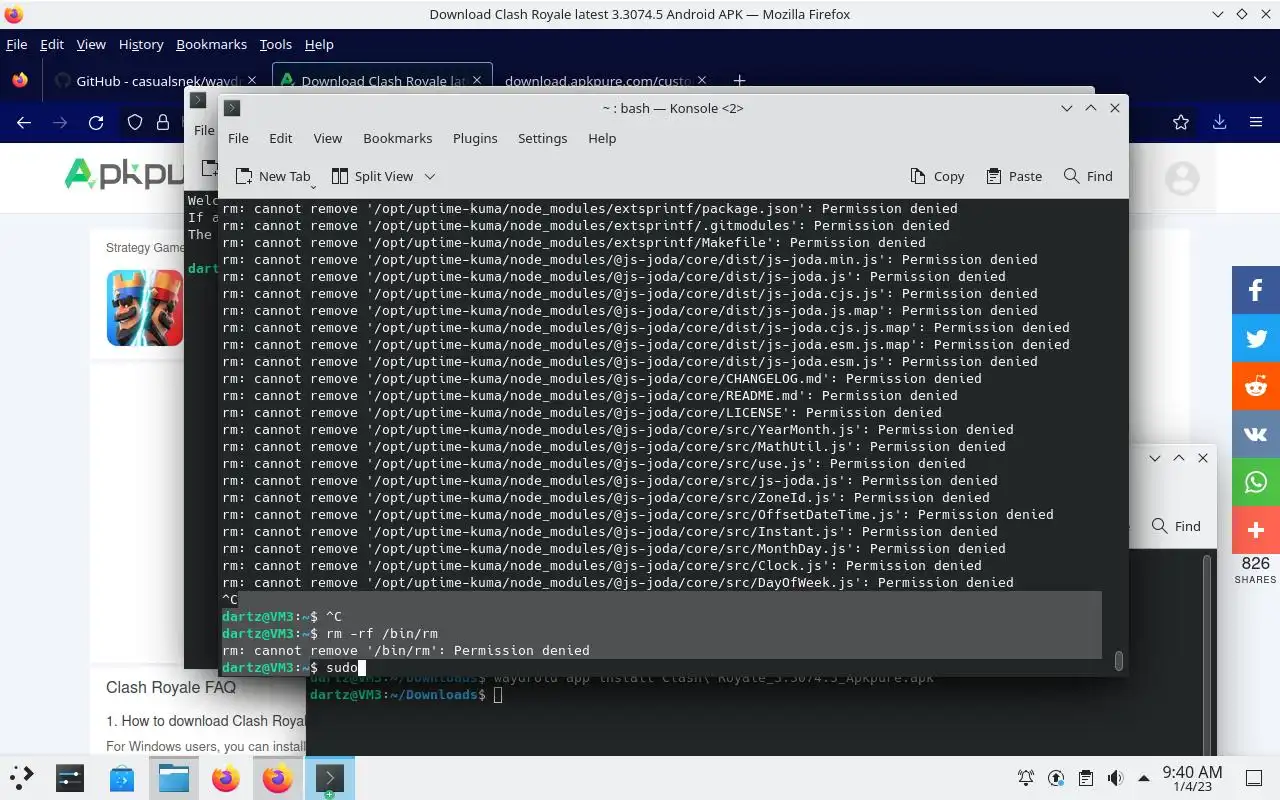Share page on Facebook
The width and height of the screenshot is (1280, 800).
[x=1256, y=290]
